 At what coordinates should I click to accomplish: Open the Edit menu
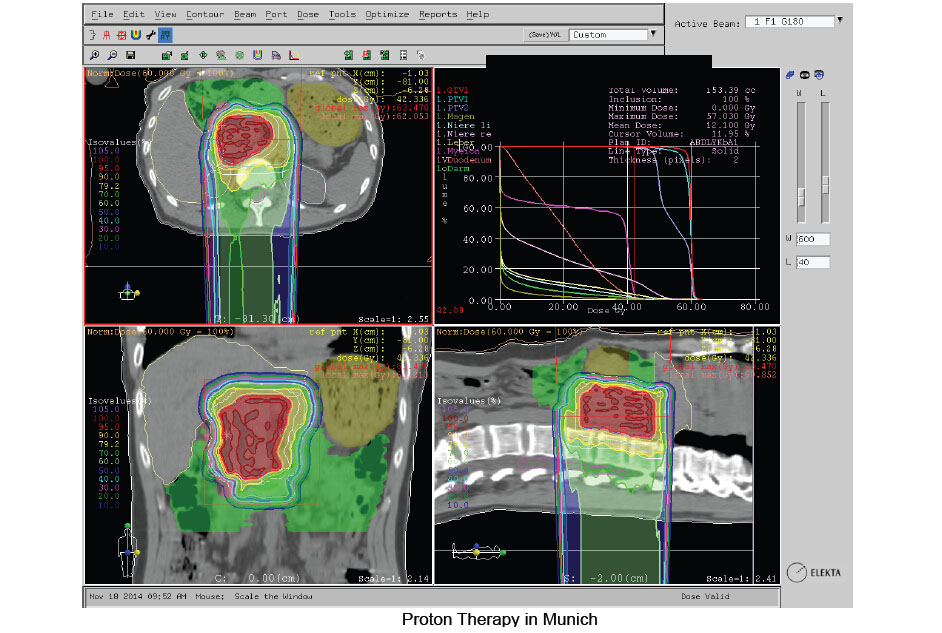(x=133, y=14)
